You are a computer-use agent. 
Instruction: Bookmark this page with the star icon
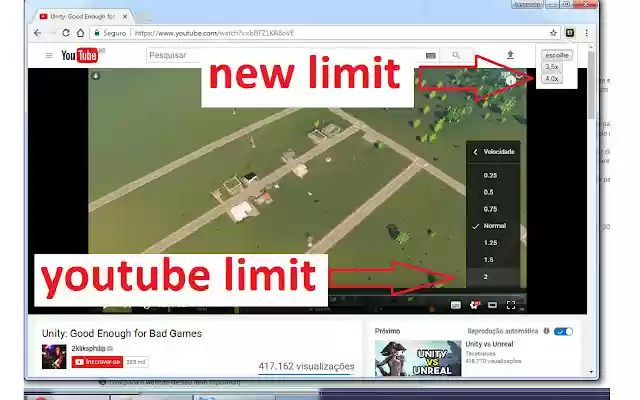point(553,33)
